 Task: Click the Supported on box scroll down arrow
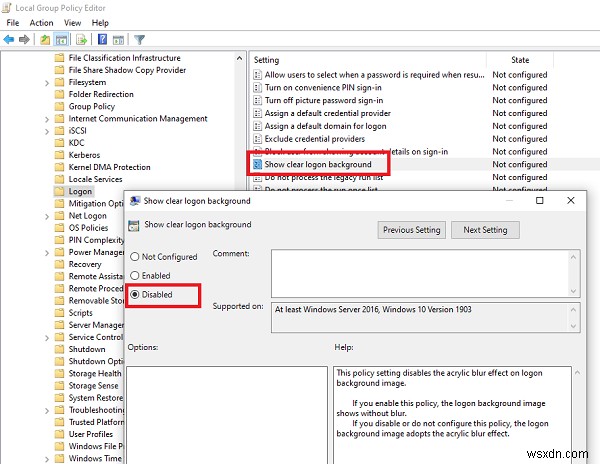point(573,326)
